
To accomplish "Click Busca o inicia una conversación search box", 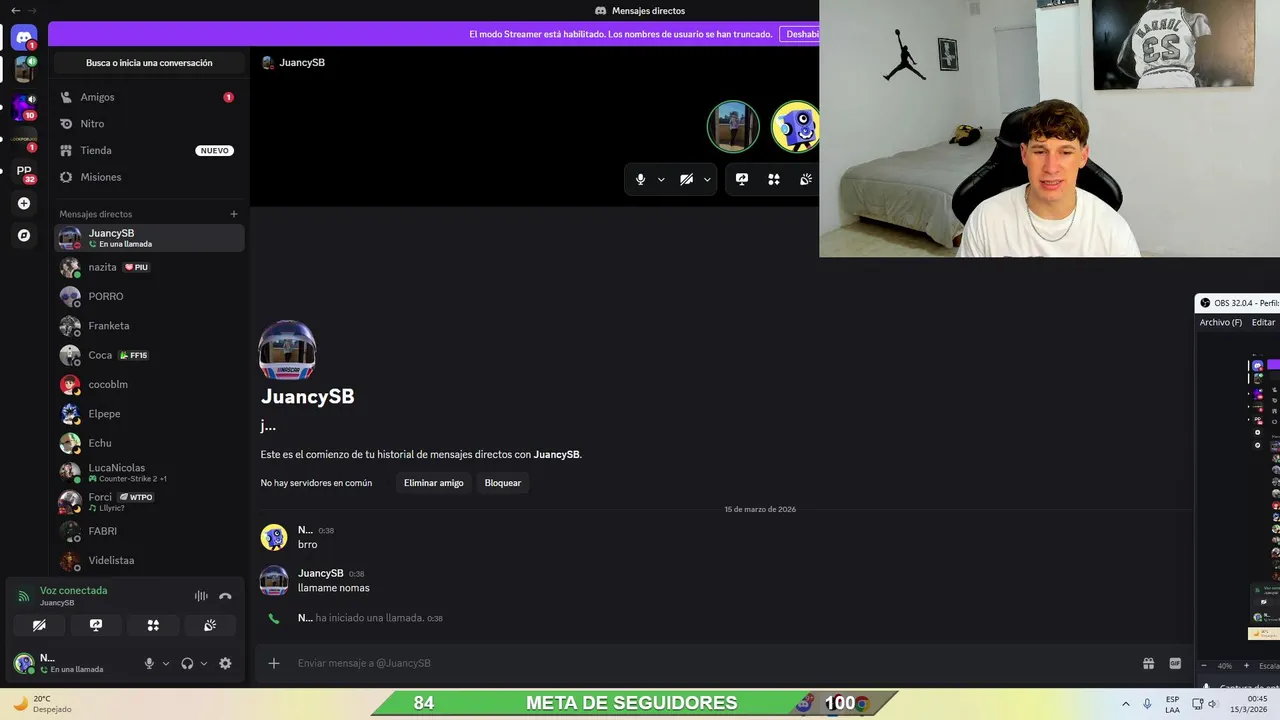I will (149, 63).
